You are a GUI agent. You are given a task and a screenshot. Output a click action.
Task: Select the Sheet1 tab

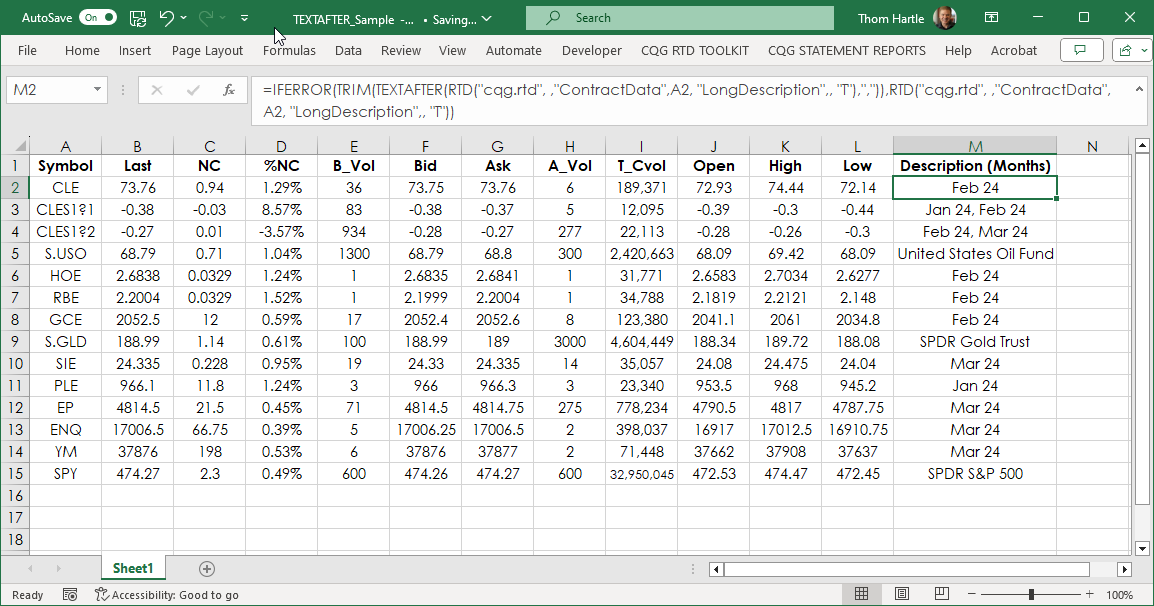point(133,567)
